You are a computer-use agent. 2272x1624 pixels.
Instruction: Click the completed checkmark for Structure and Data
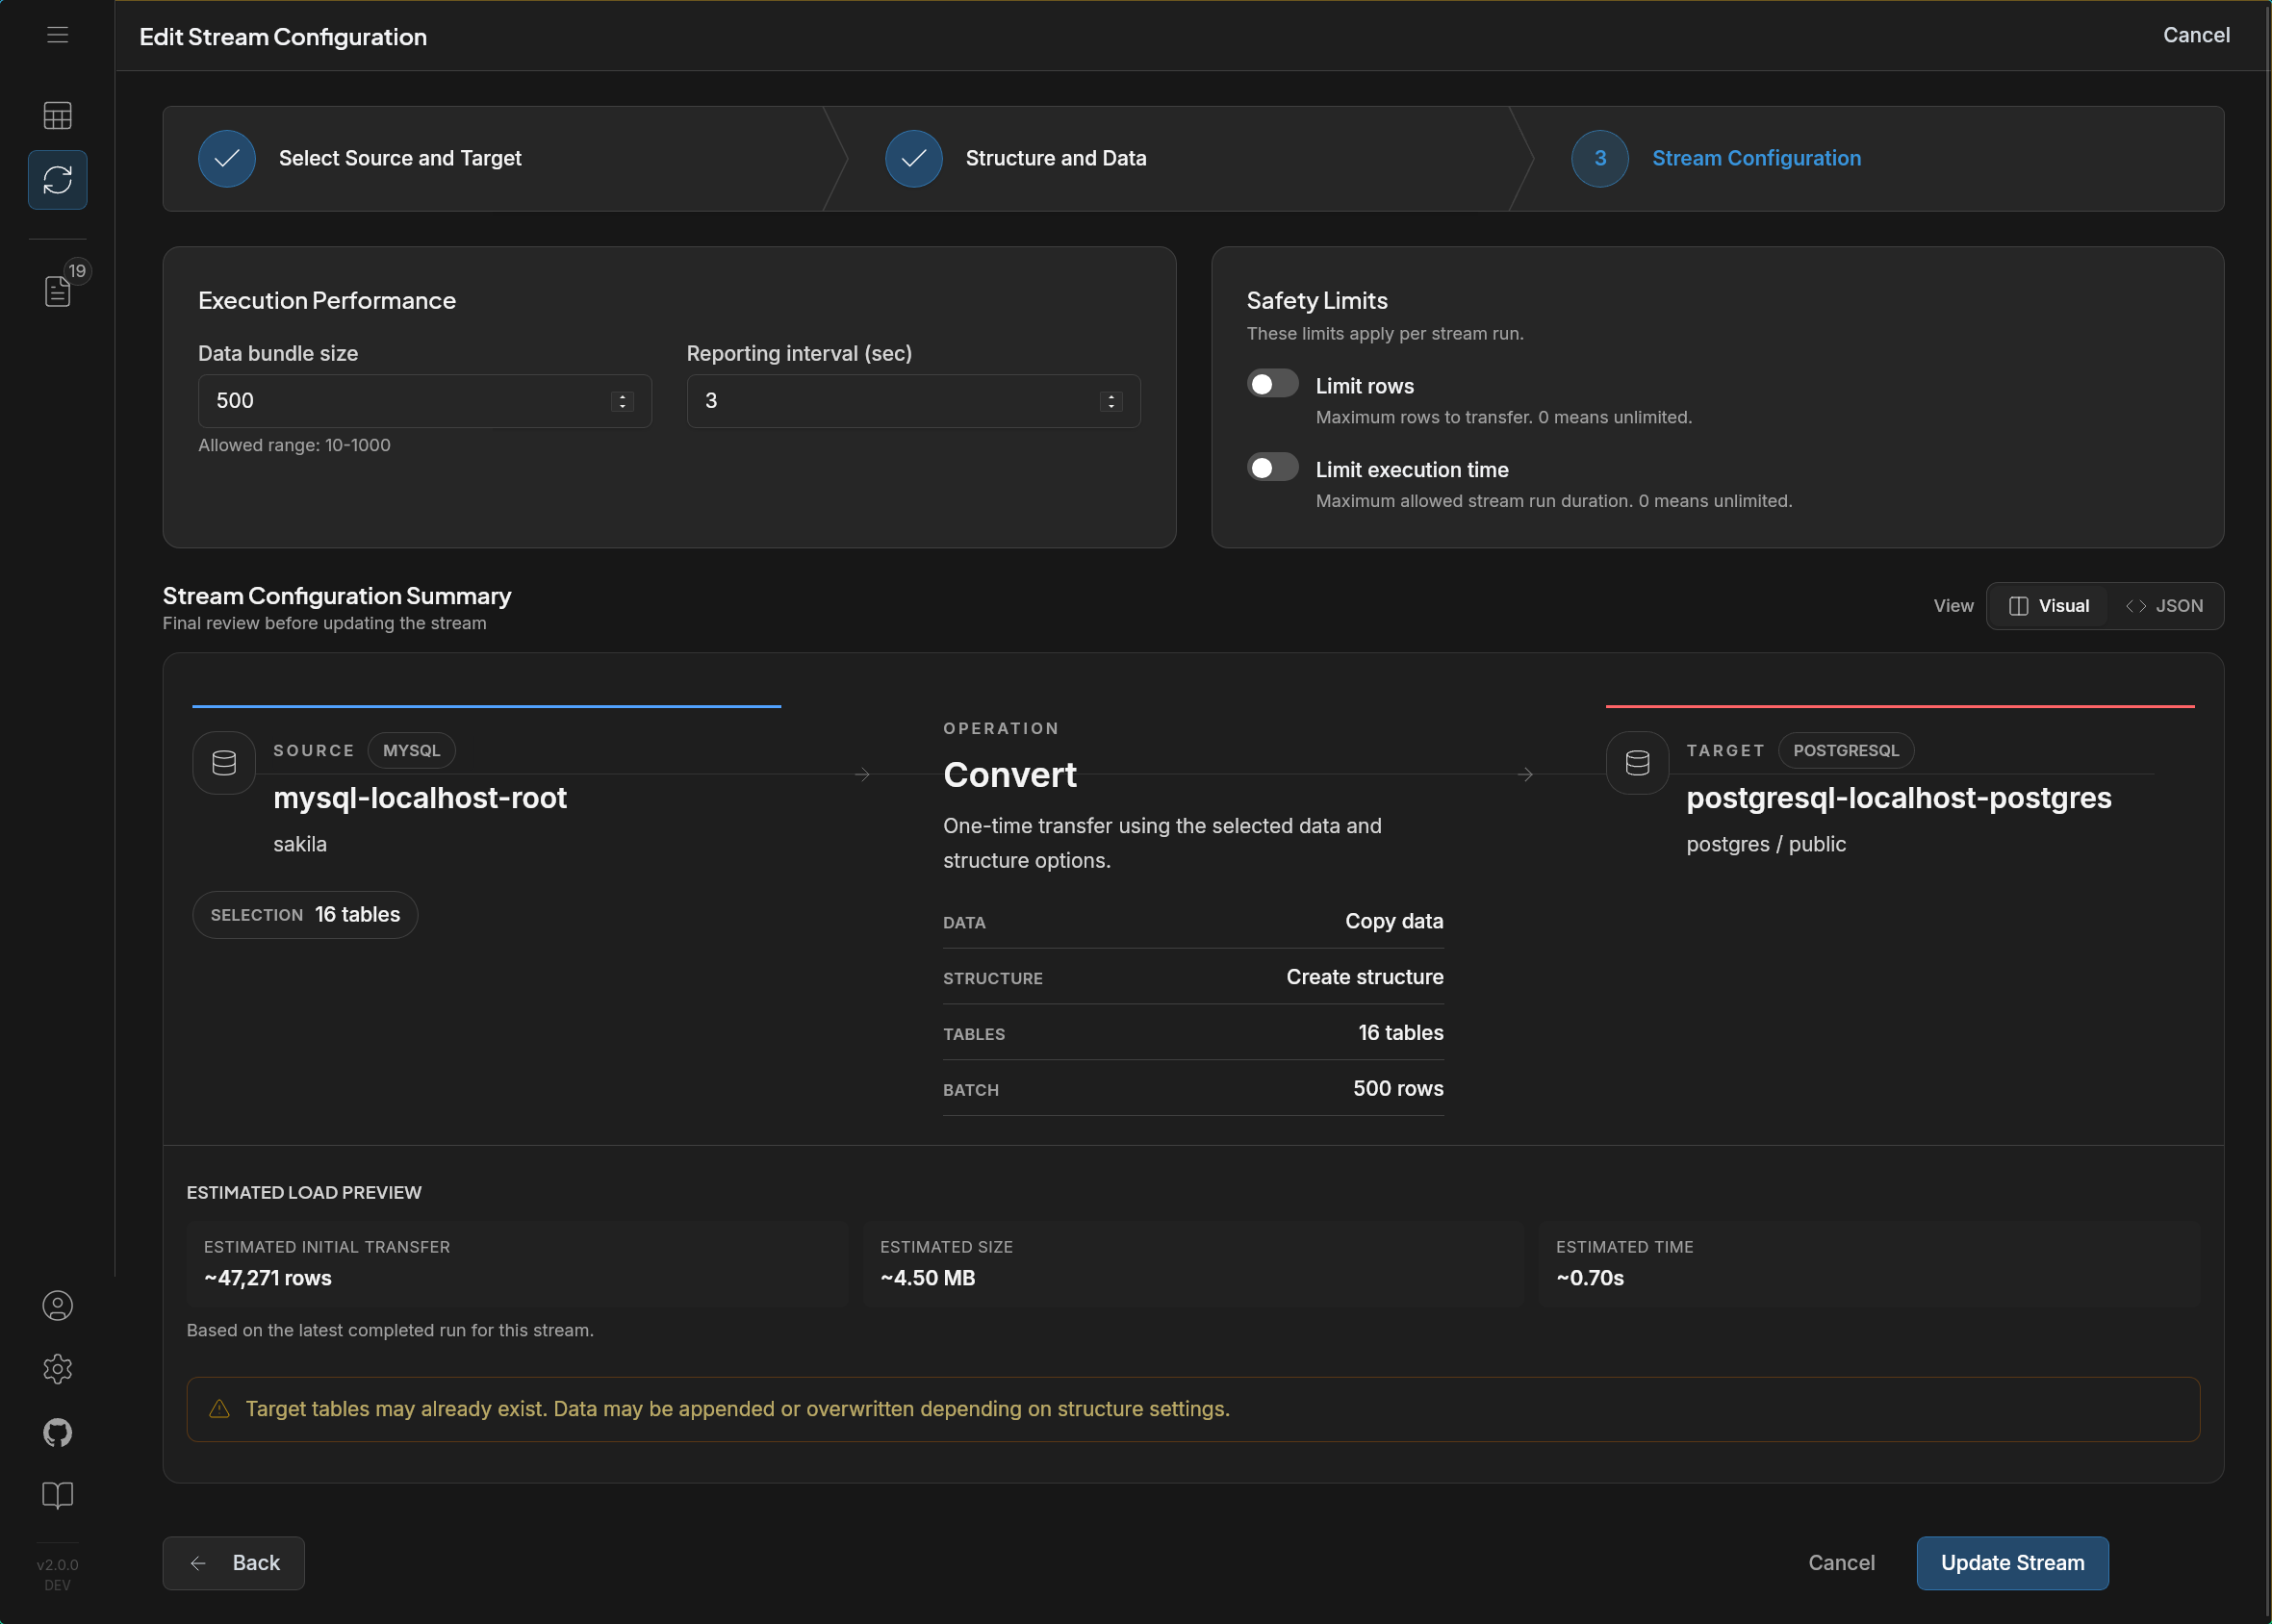coord(914,158)
